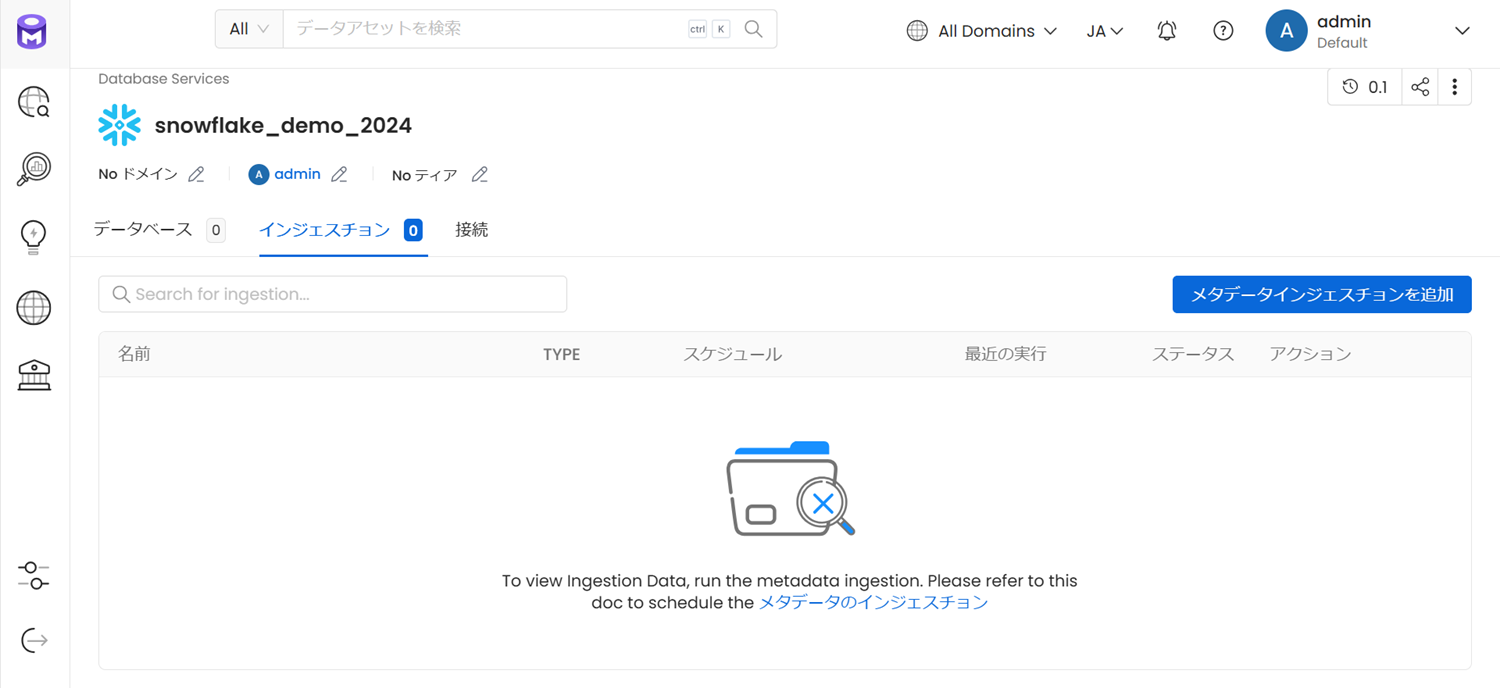1500x688 pixels.
Task: Open the notifications bell icon
Action: tap(1167, 31)
